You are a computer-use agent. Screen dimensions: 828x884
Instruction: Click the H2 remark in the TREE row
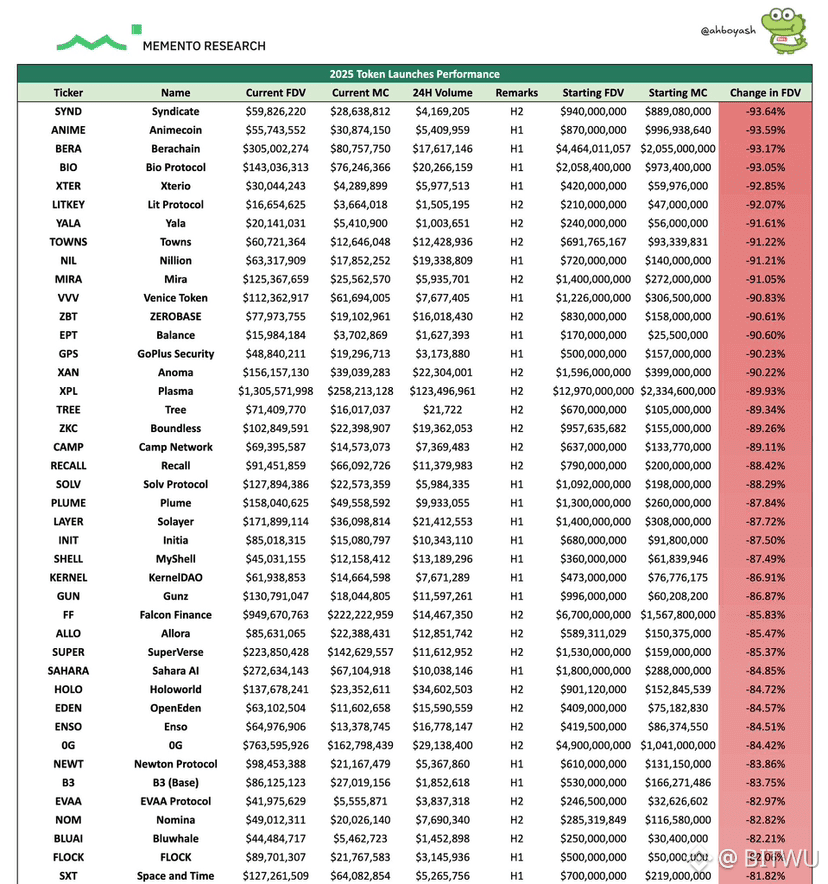pyautogui.click(x=516, y=410)
